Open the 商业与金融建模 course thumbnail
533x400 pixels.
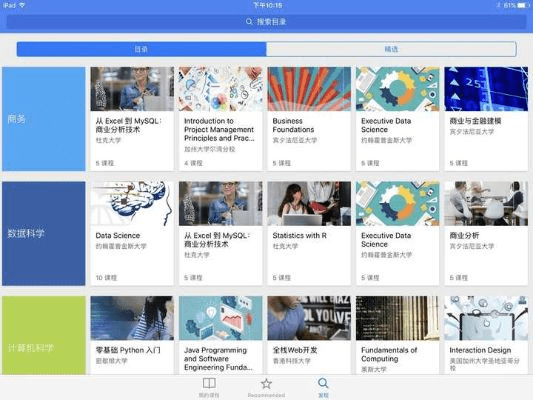tap(486, 89)
